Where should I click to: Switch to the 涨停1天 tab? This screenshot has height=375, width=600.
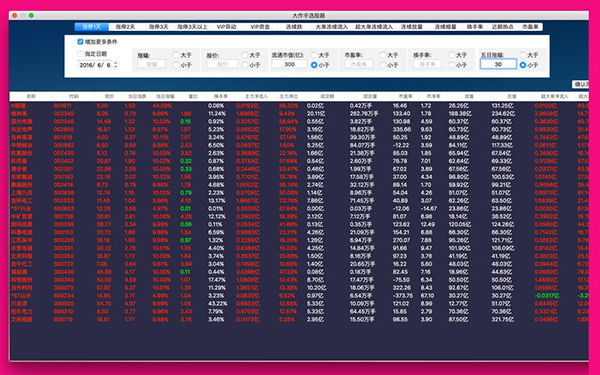click(x=92, y=27)
